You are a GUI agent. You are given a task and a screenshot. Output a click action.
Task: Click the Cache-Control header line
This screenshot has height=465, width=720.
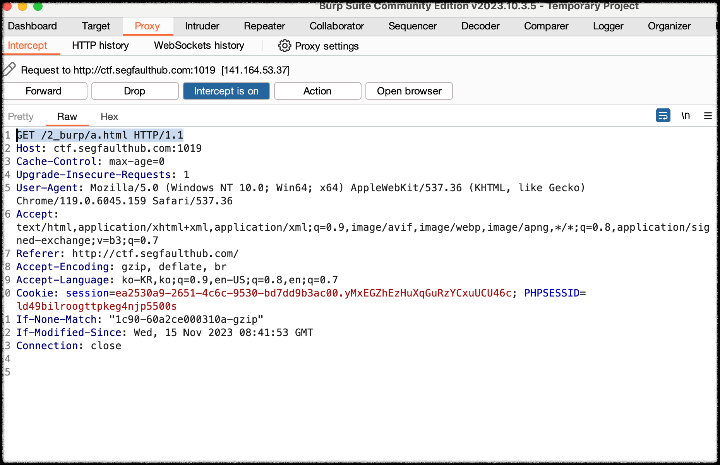pos(90,162)
